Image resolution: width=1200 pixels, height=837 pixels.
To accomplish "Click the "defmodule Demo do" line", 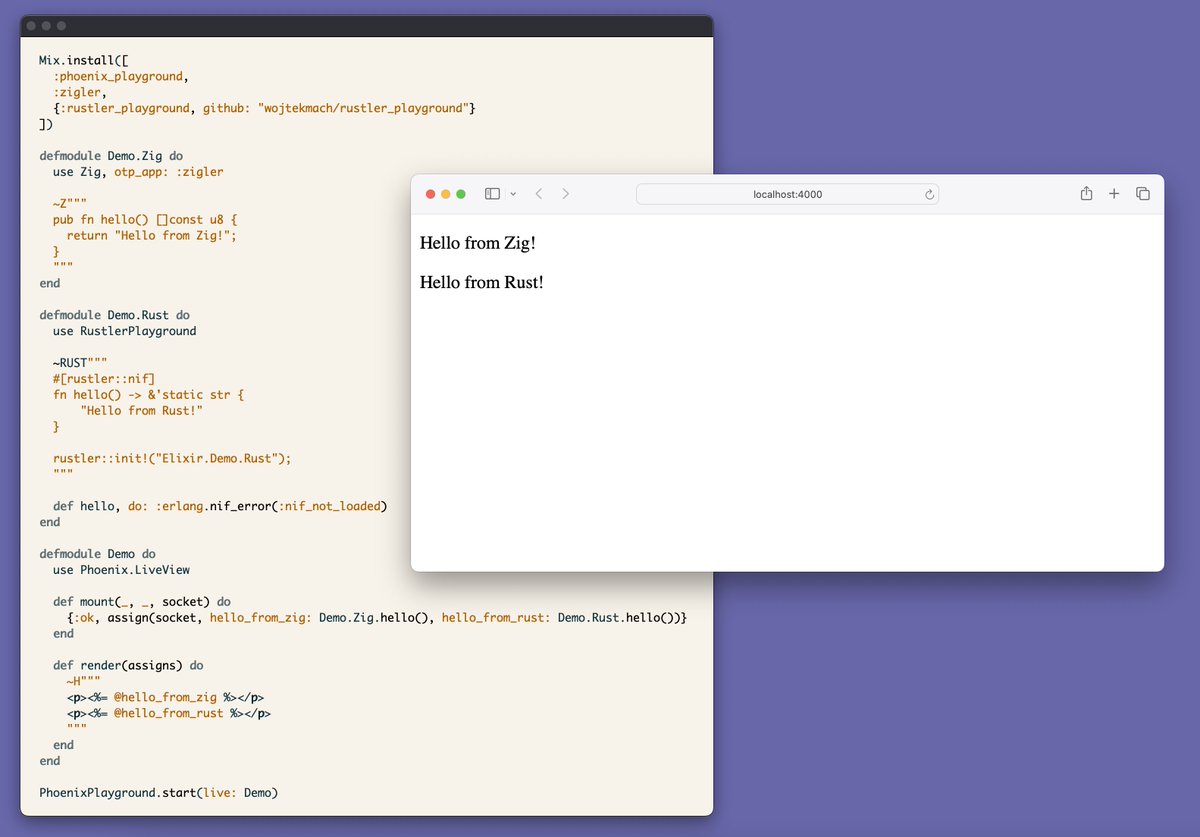I will 97,554.
